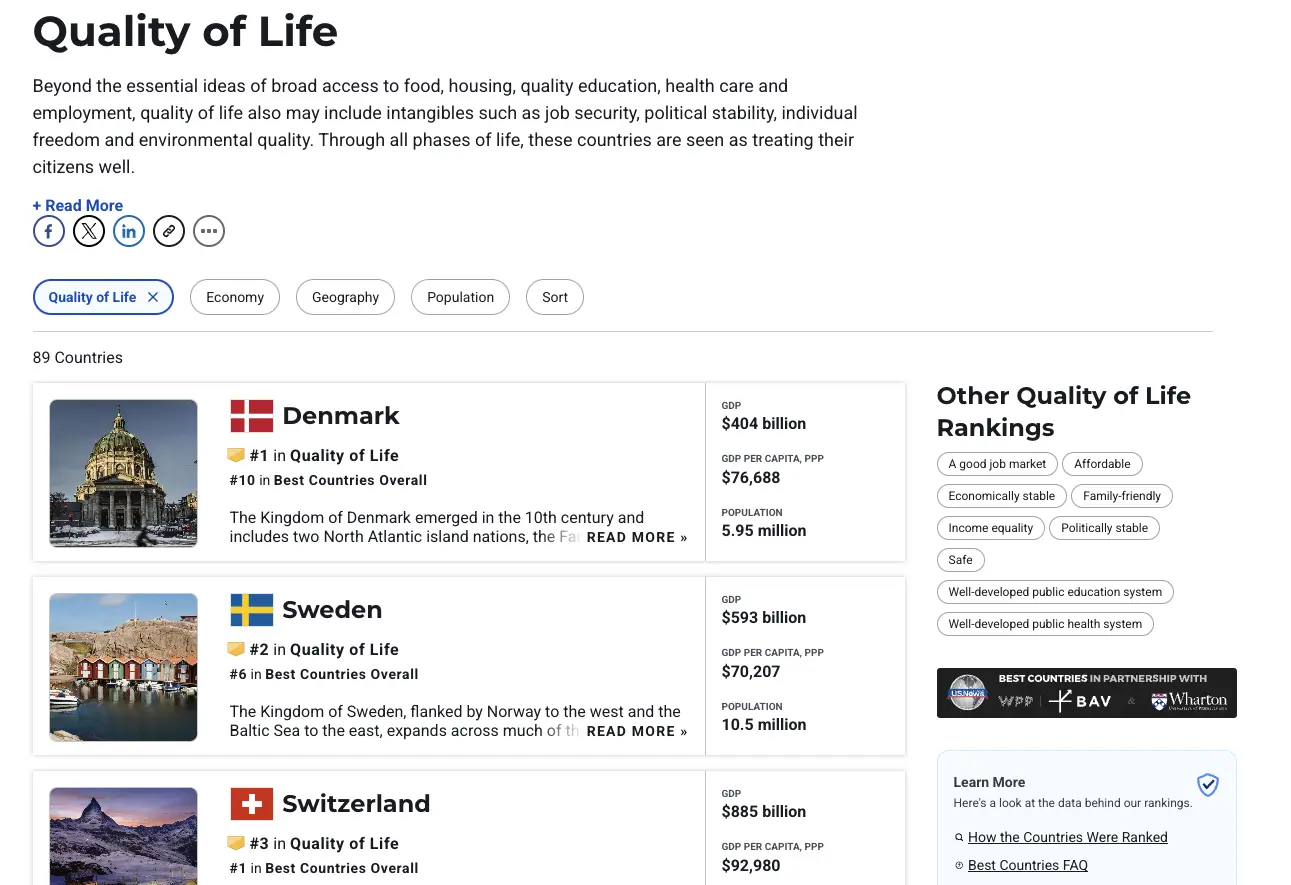Viewport: 1291px width, 885px height.
Task: Open the Best Countries FAQ link
Action: click(1027, 865)
